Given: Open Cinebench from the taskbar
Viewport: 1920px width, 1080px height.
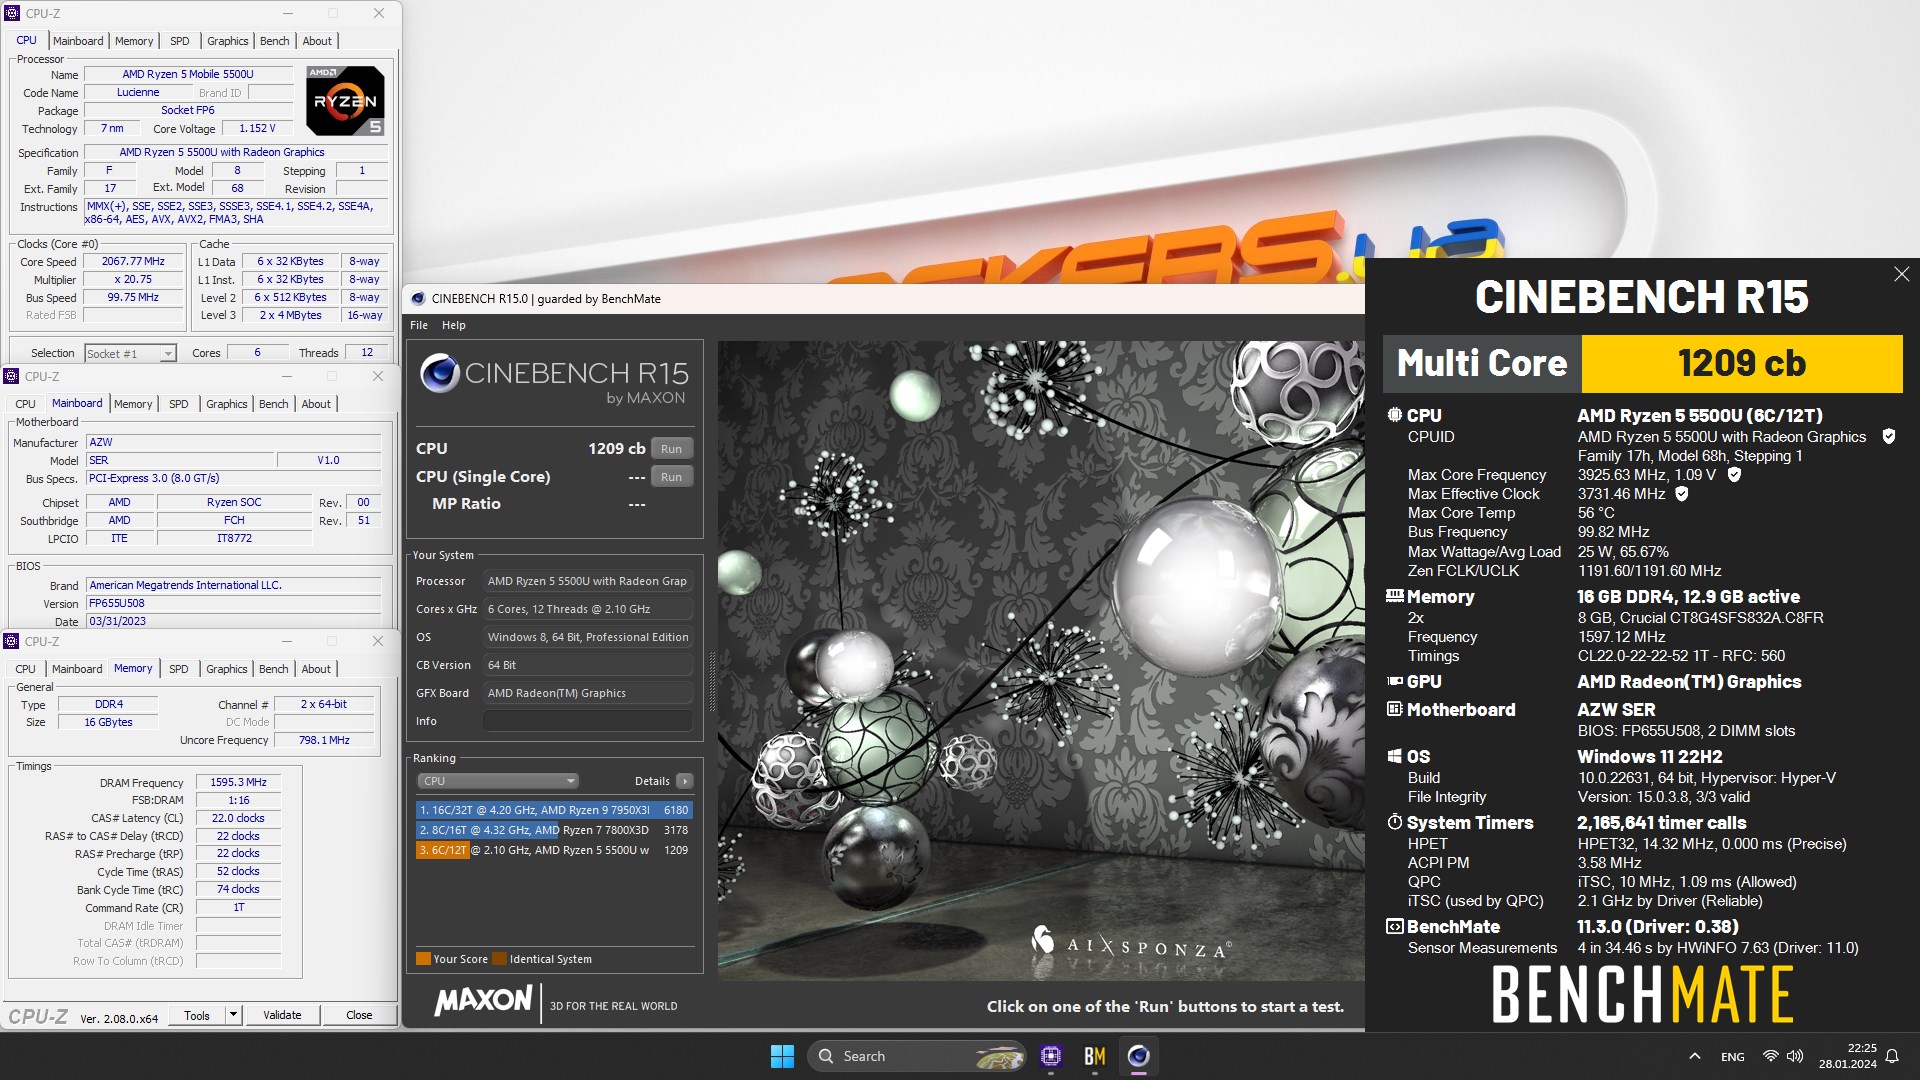Looking at the screenshot, I should [x=1138, y=1056].
